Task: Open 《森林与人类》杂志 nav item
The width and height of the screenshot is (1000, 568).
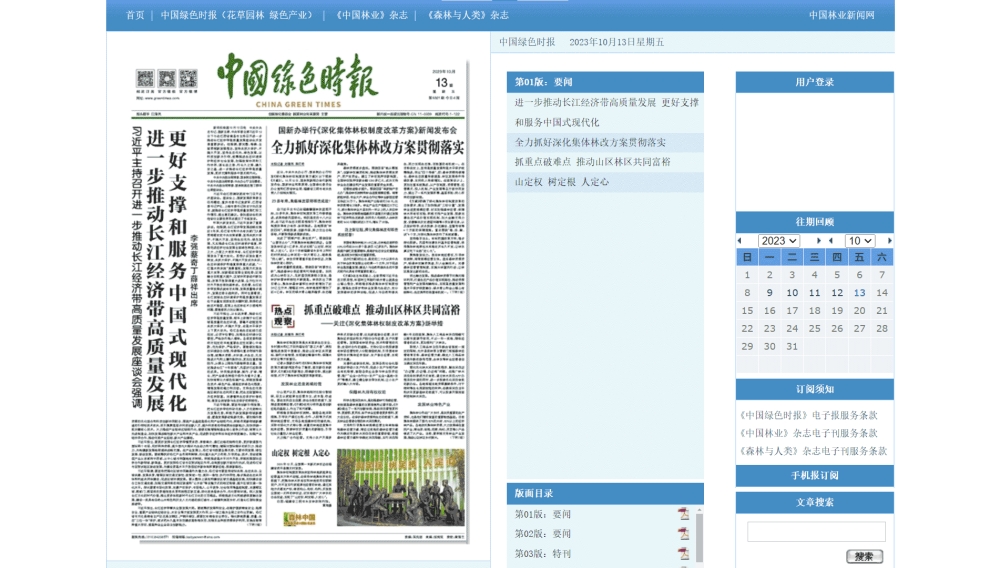Action: 467,15
